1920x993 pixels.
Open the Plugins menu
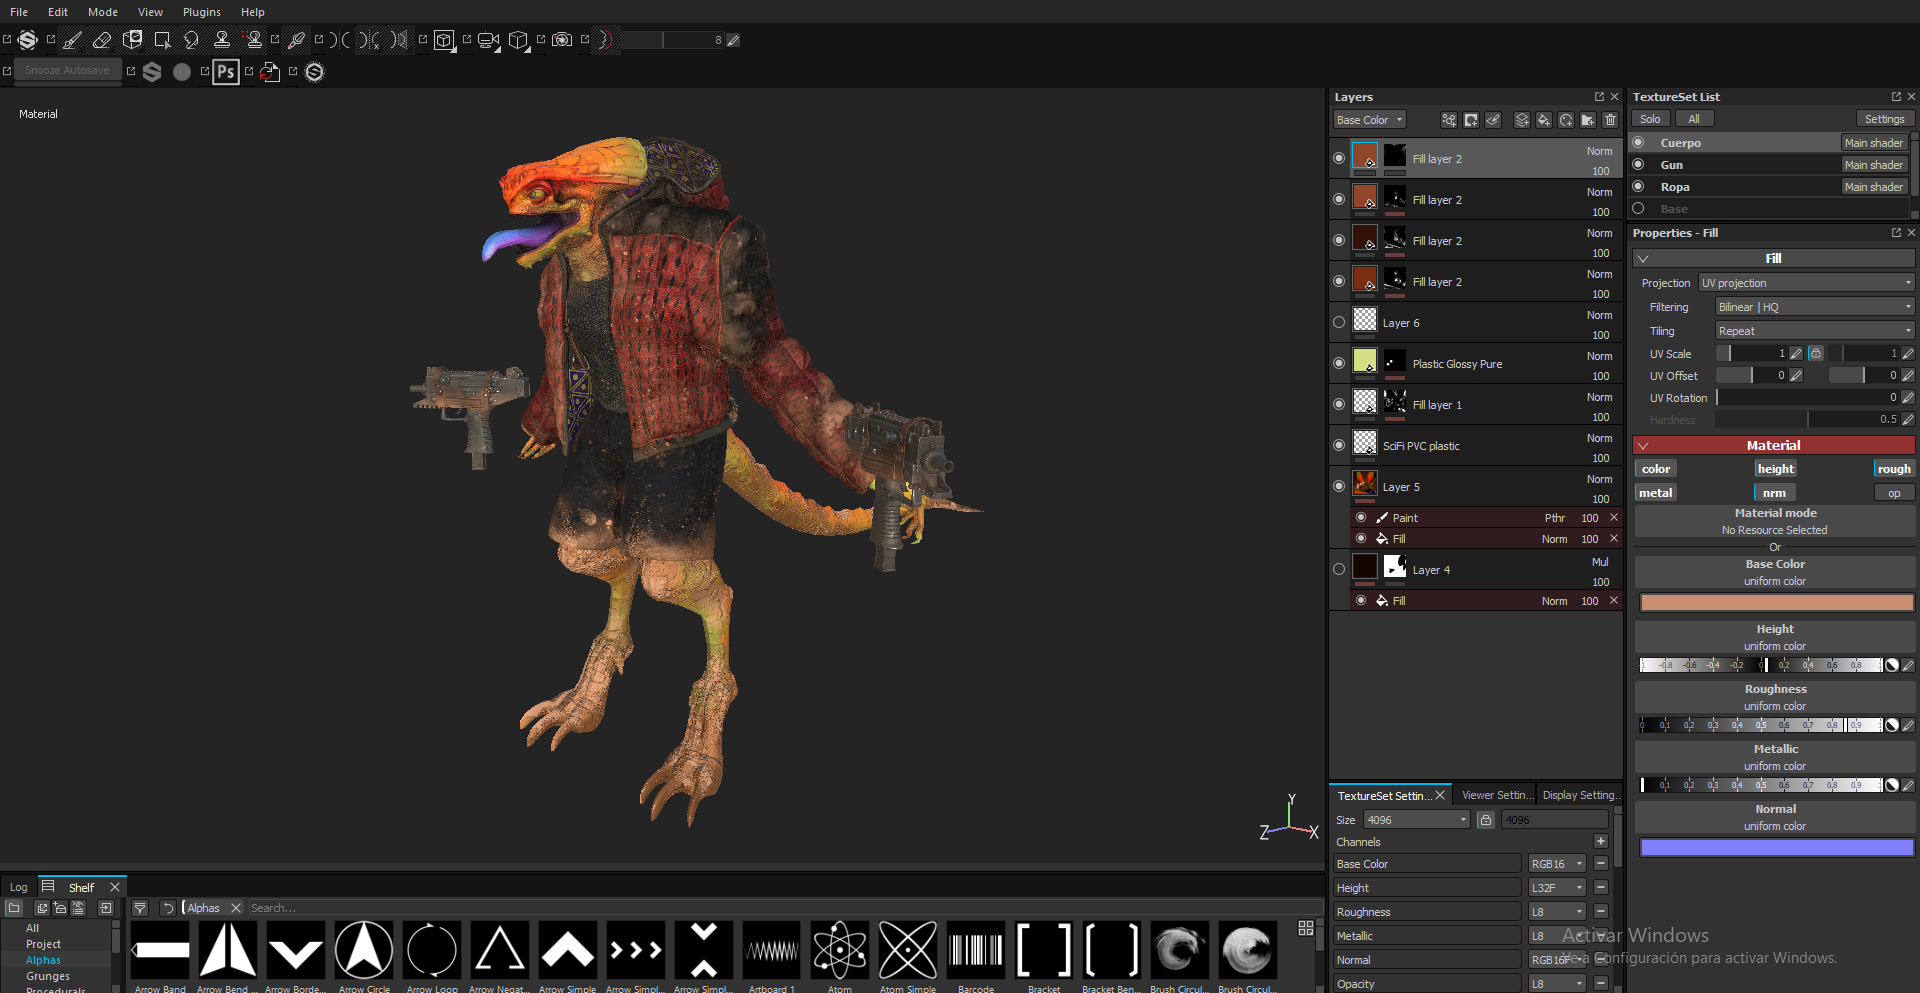point(201,12)
